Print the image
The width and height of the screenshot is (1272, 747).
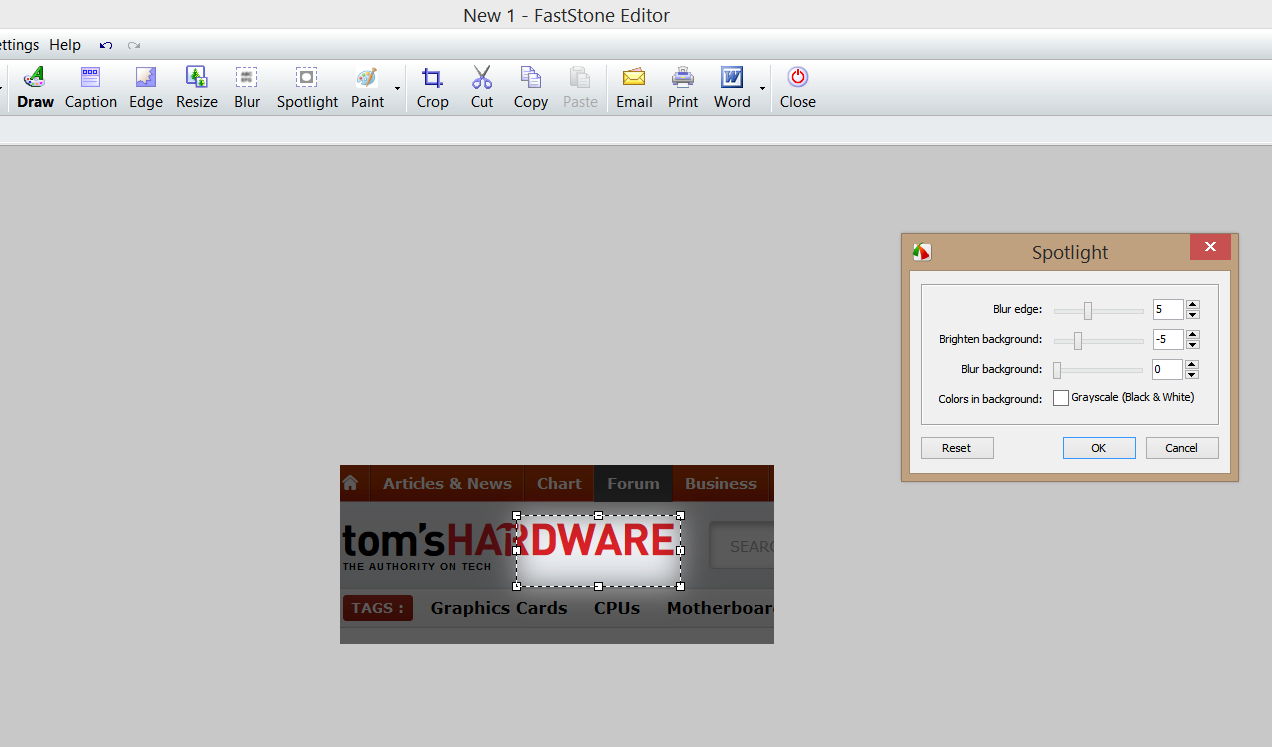683,88
